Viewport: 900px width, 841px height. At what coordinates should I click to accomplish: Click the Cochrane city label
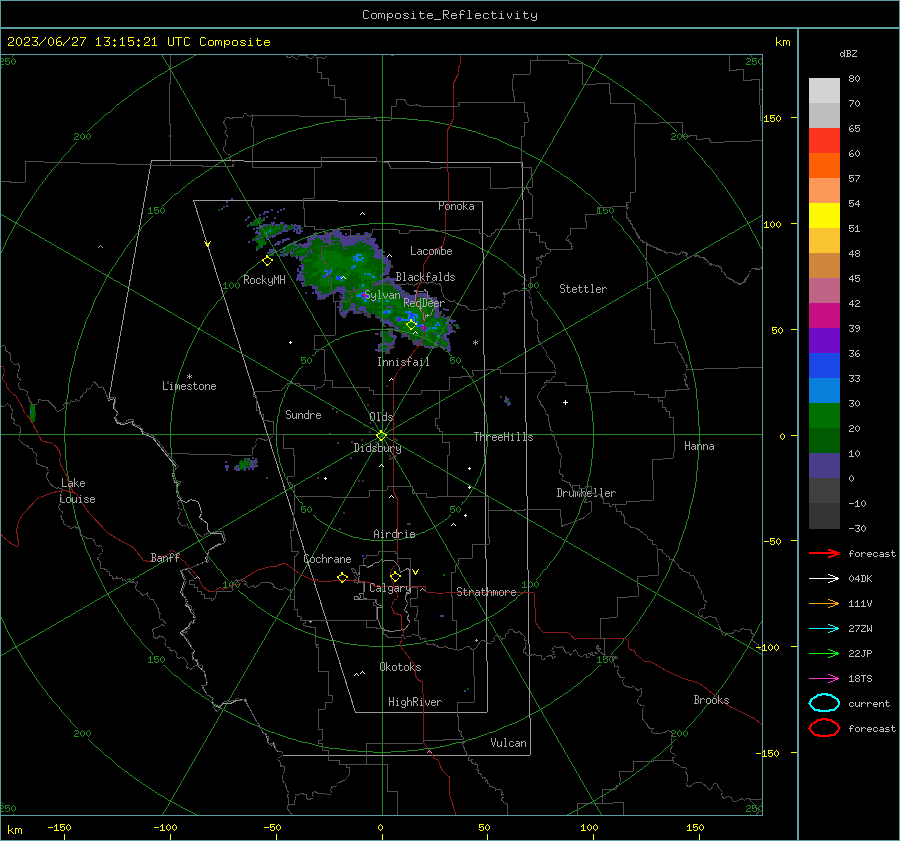[327, 559]
